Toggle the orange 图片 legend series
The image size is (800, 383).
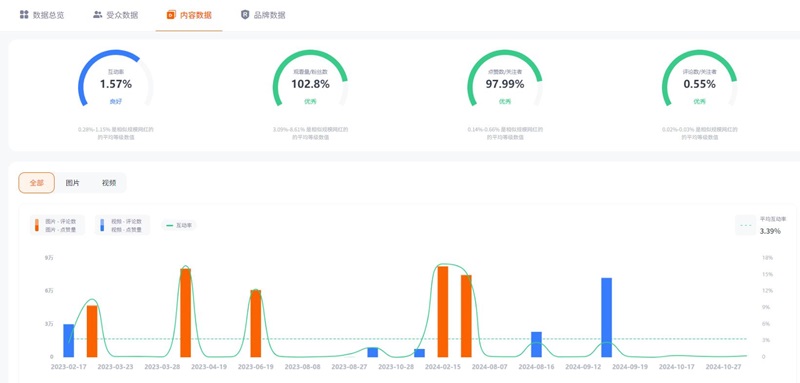(56, 225)
